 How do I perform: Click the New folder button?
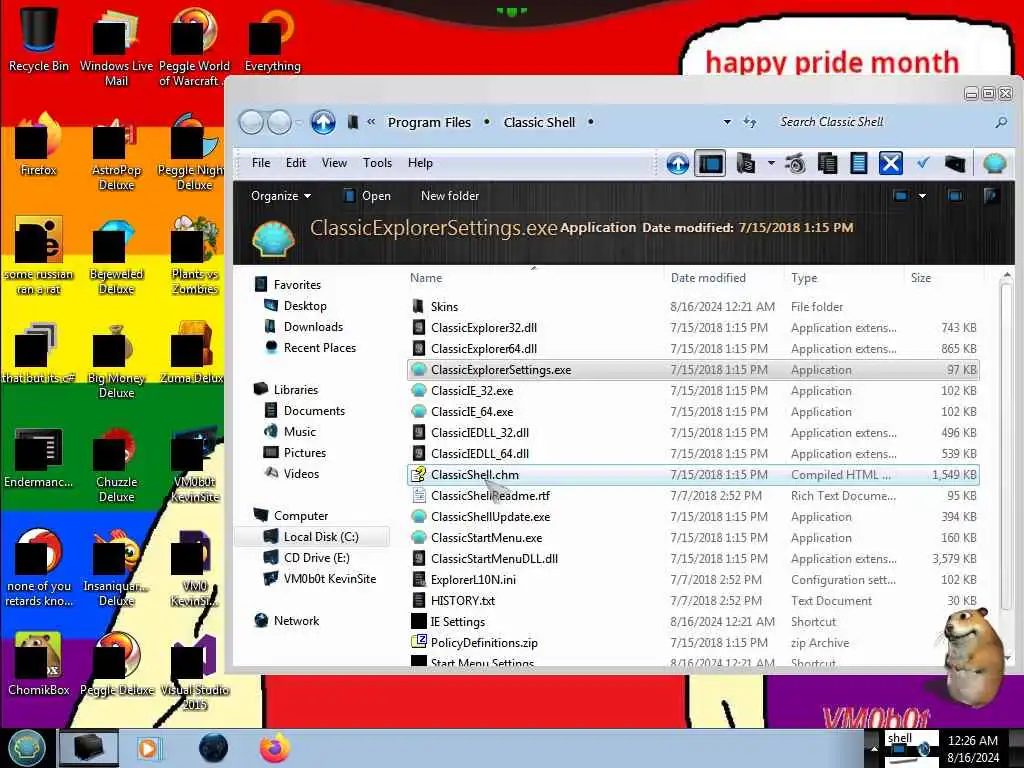449,196
